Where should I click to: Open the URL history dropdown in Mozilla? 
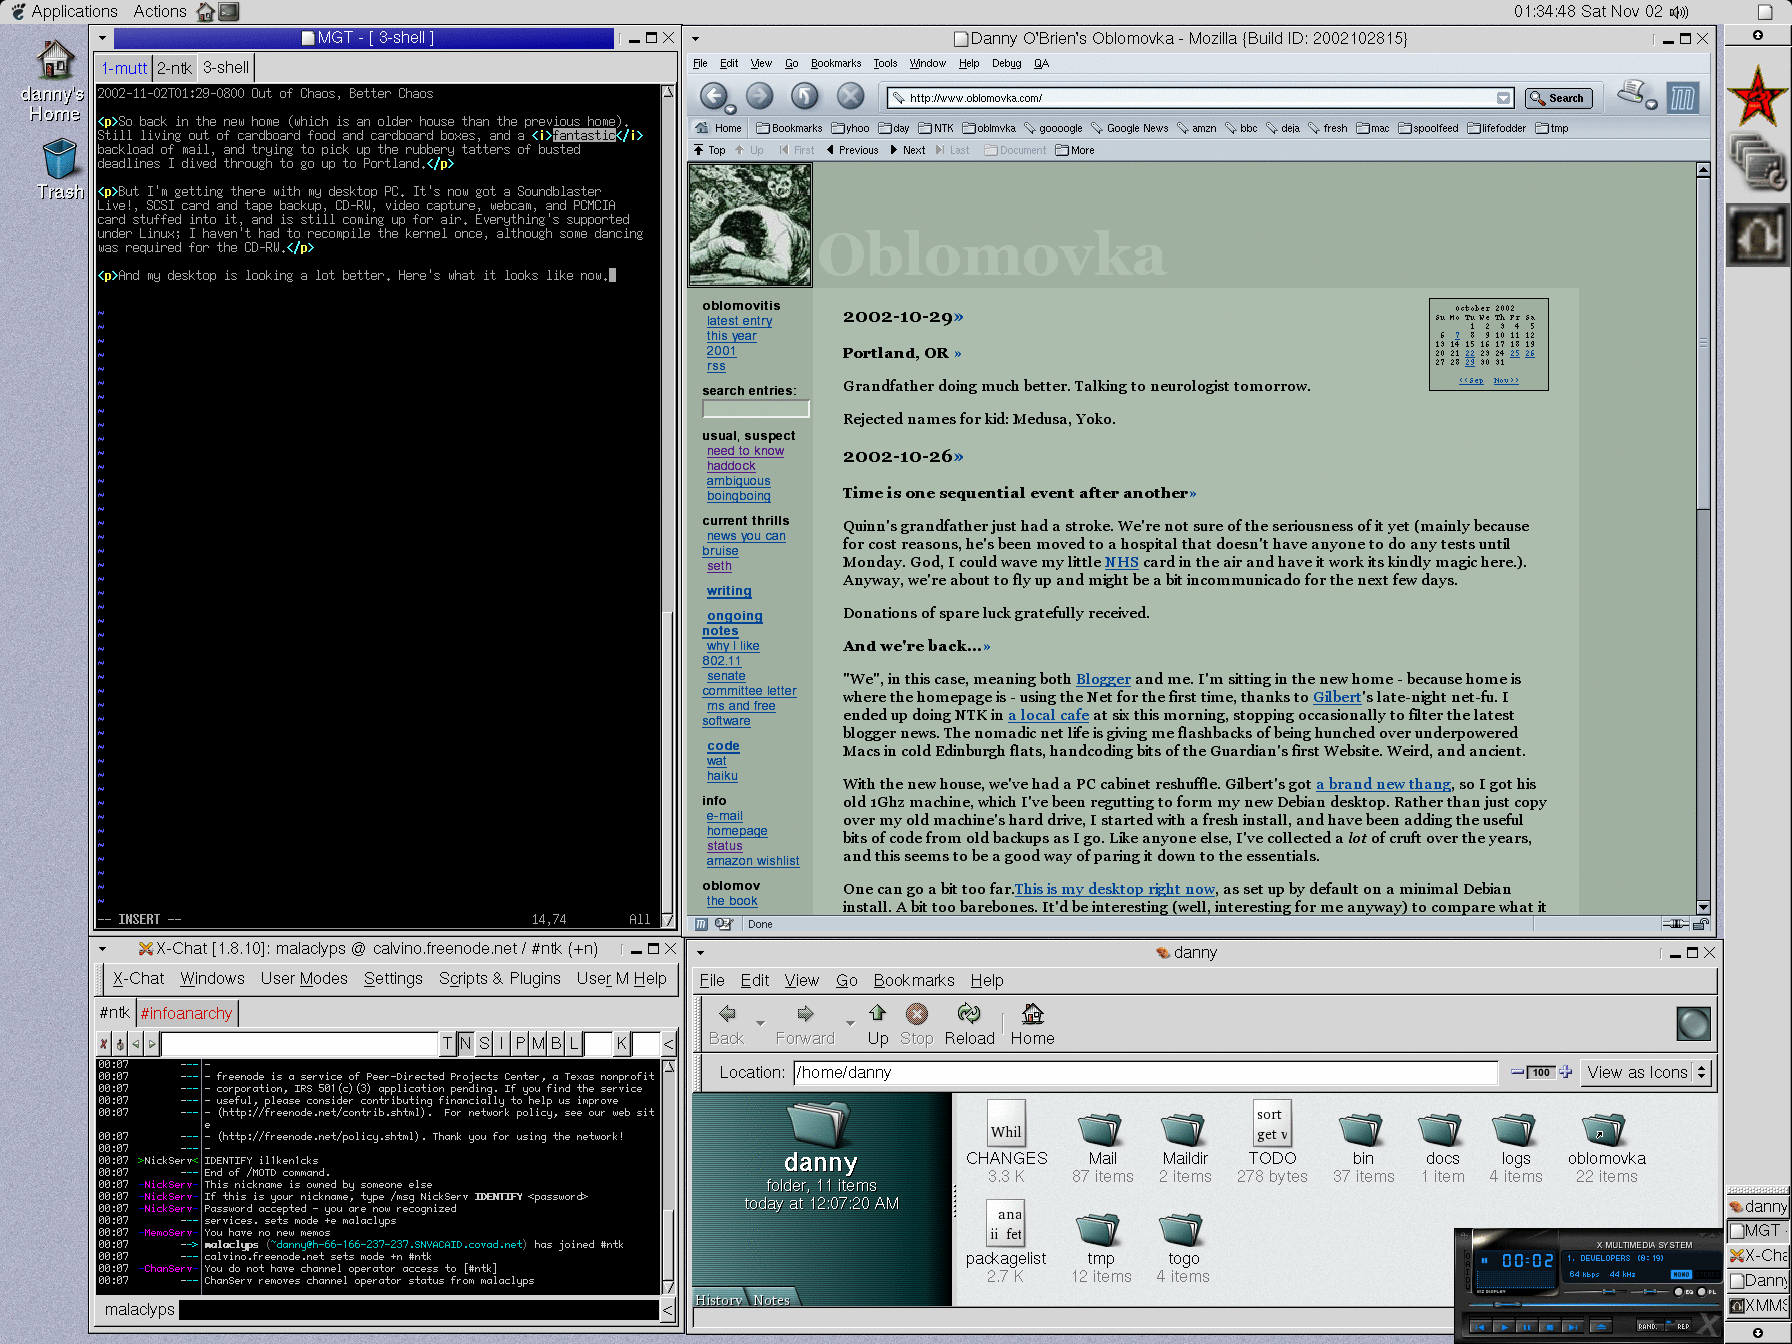(1503, 98)
